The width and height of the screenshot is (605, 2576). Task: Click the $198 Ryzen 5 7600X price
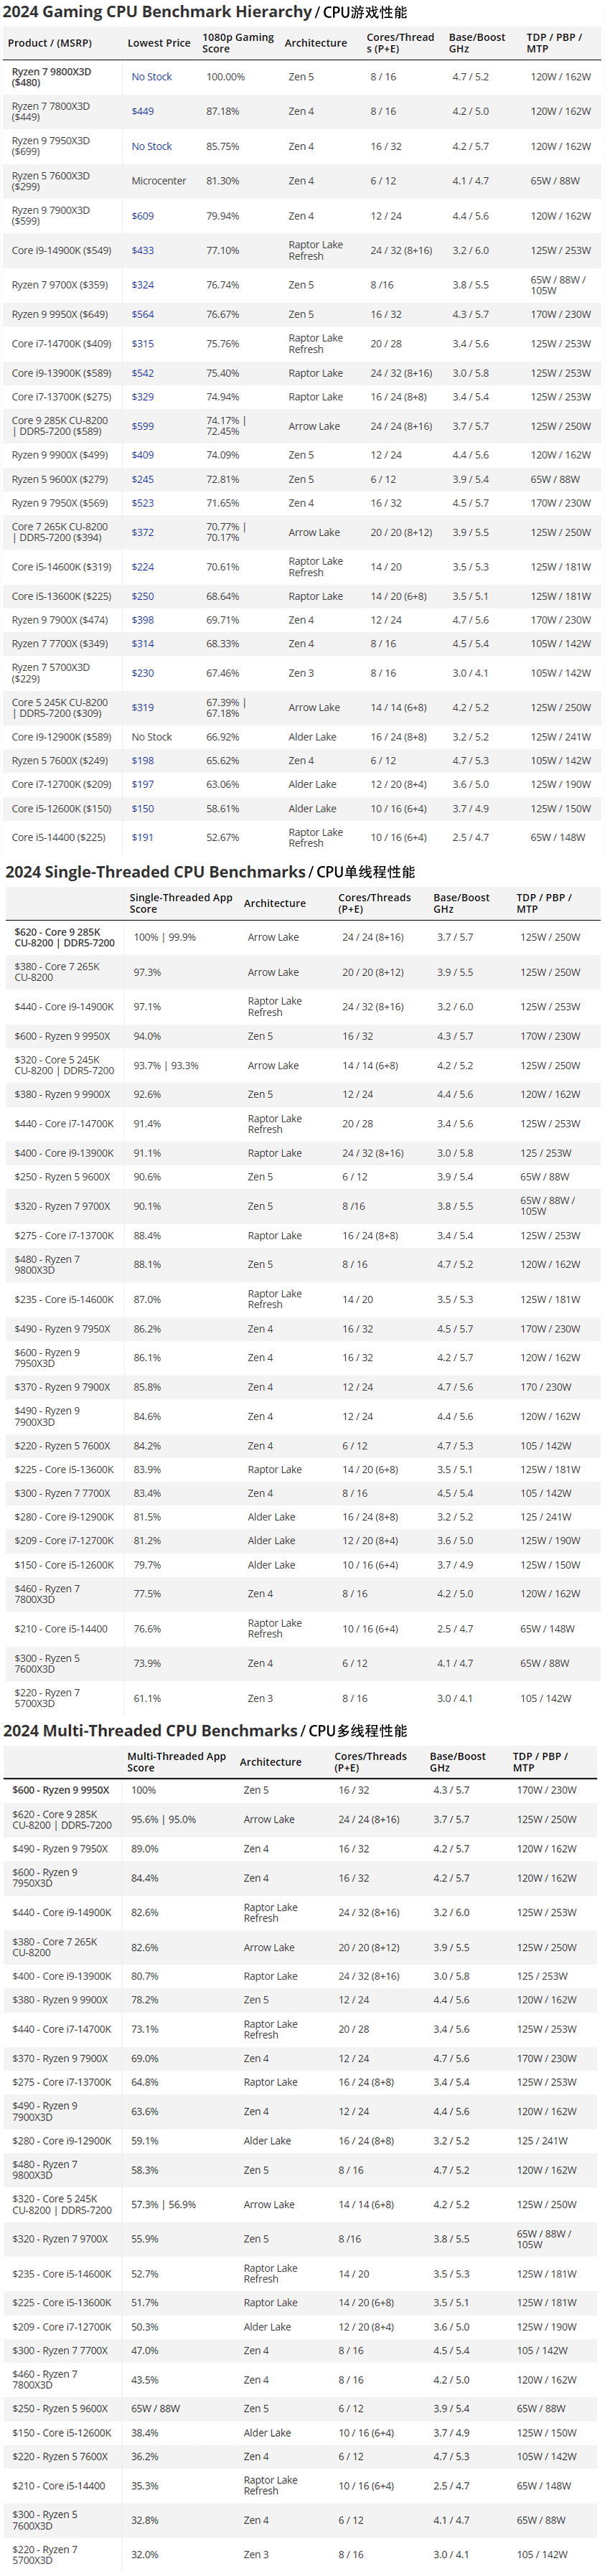[142, 761]
